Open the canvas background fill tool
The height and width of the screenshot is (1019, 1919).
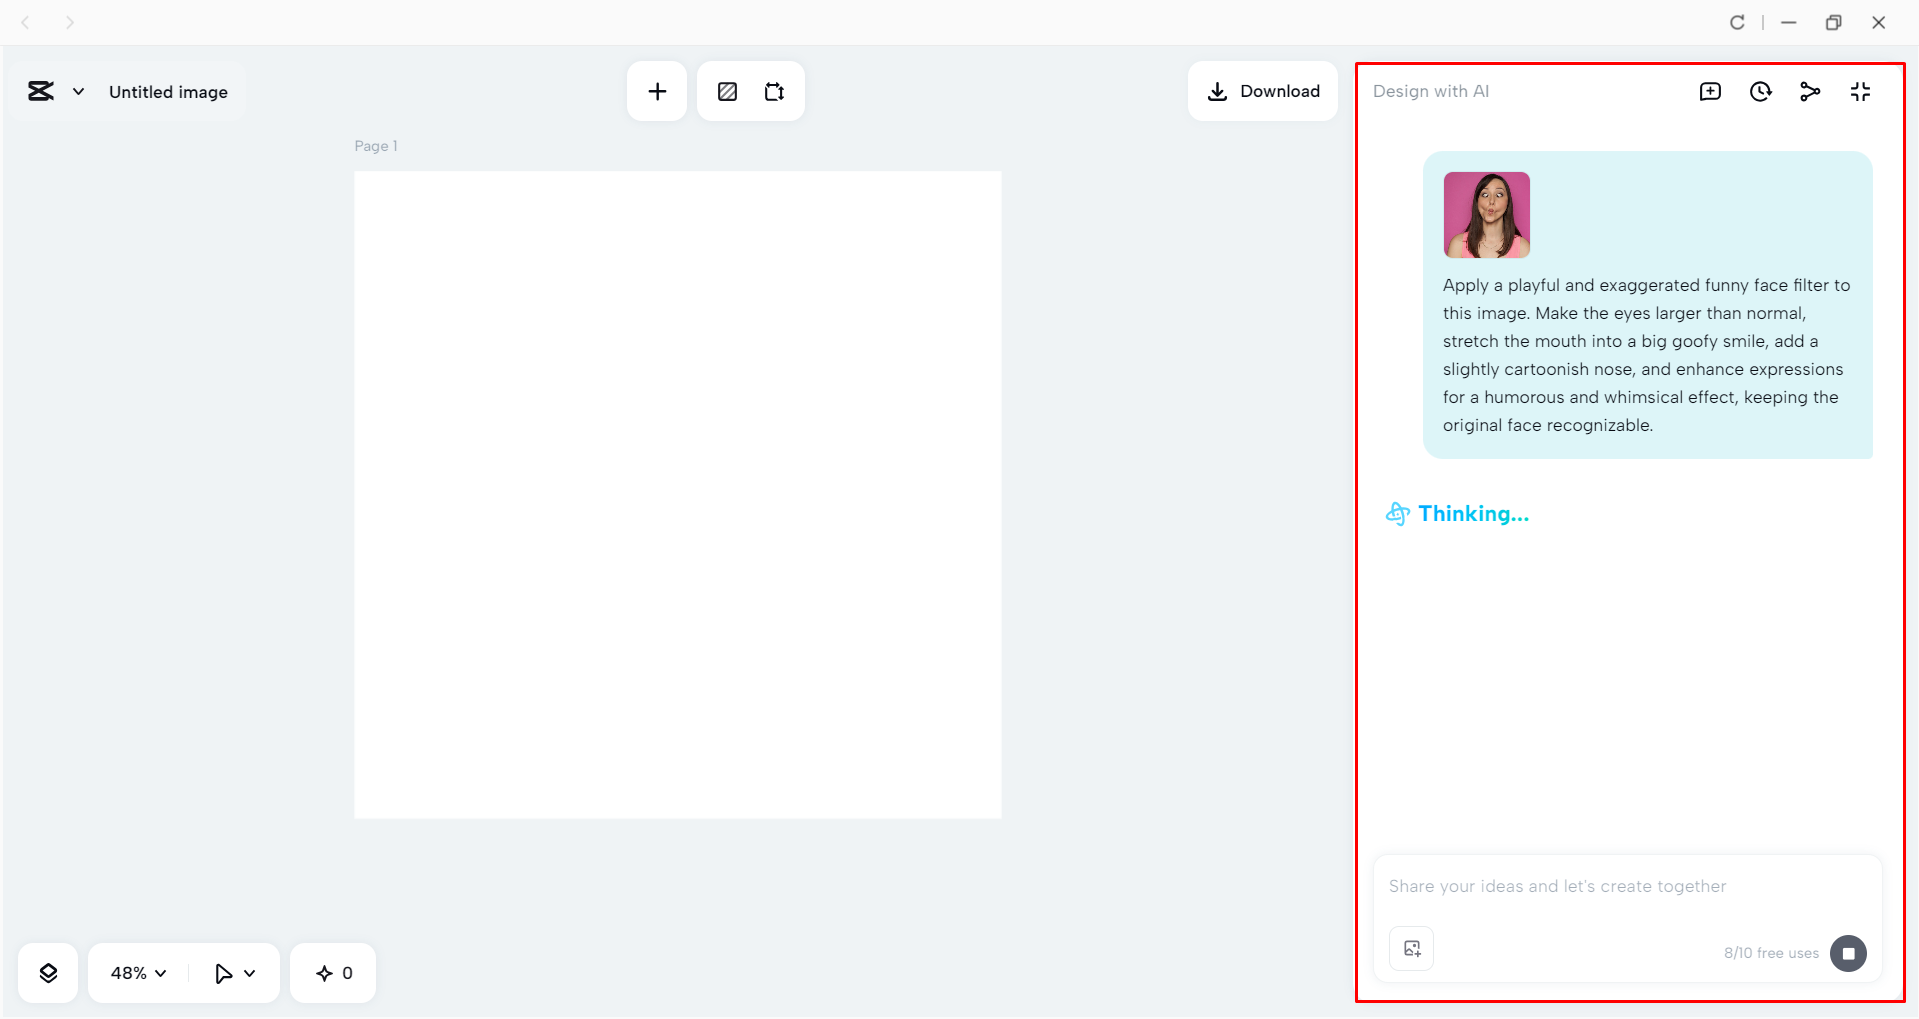point(727,91)
